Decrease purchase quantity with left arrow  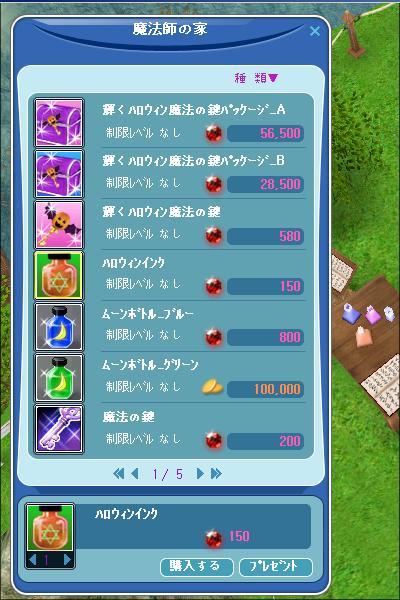[33, 560]
